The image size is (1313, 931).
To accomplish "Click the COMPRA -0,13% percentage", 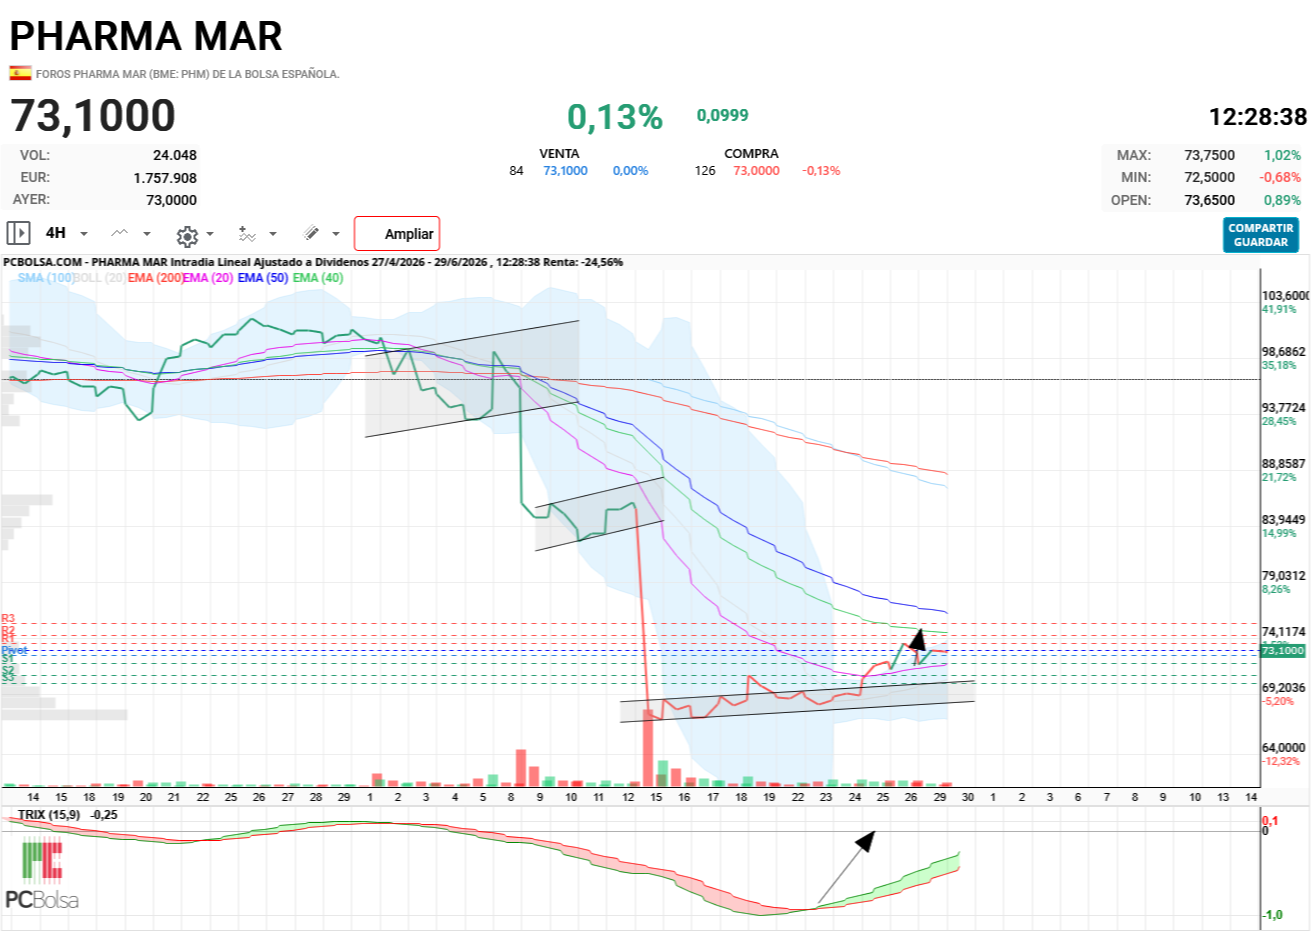I will coord(821,171).
